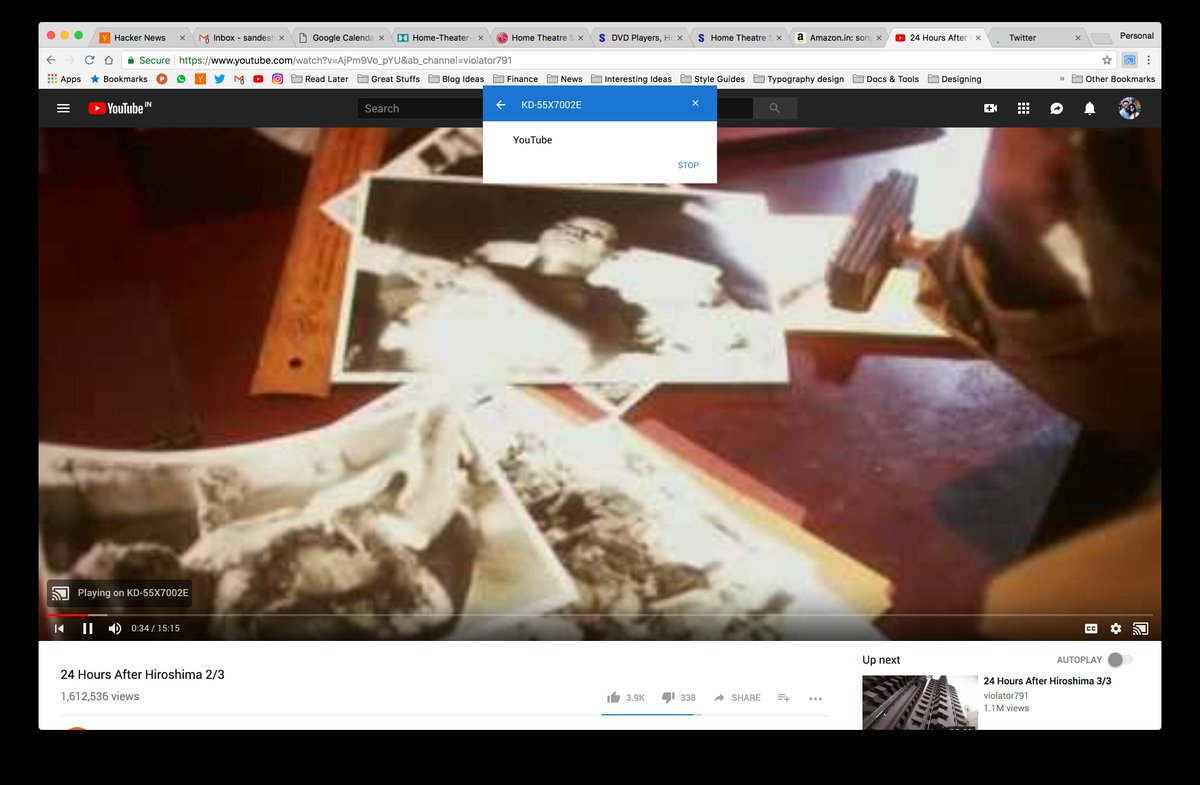Open the Twitter bookmark icon

tap(220, 79)
